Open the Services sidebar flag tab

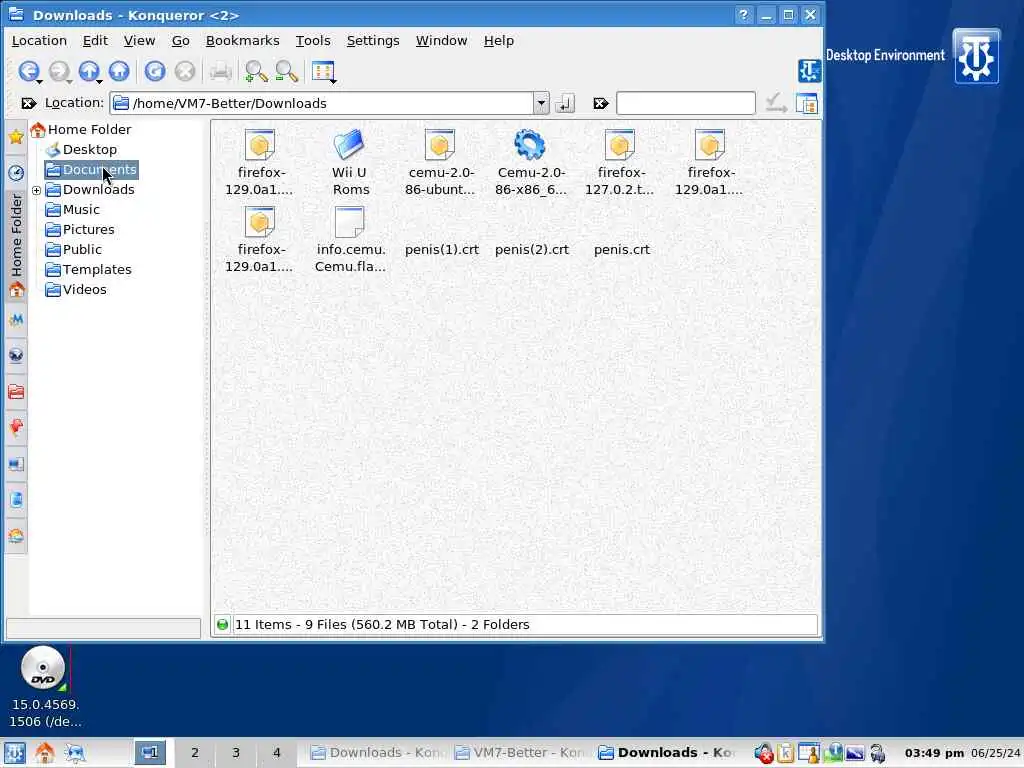pyautogui.click(x=16, y=428)
